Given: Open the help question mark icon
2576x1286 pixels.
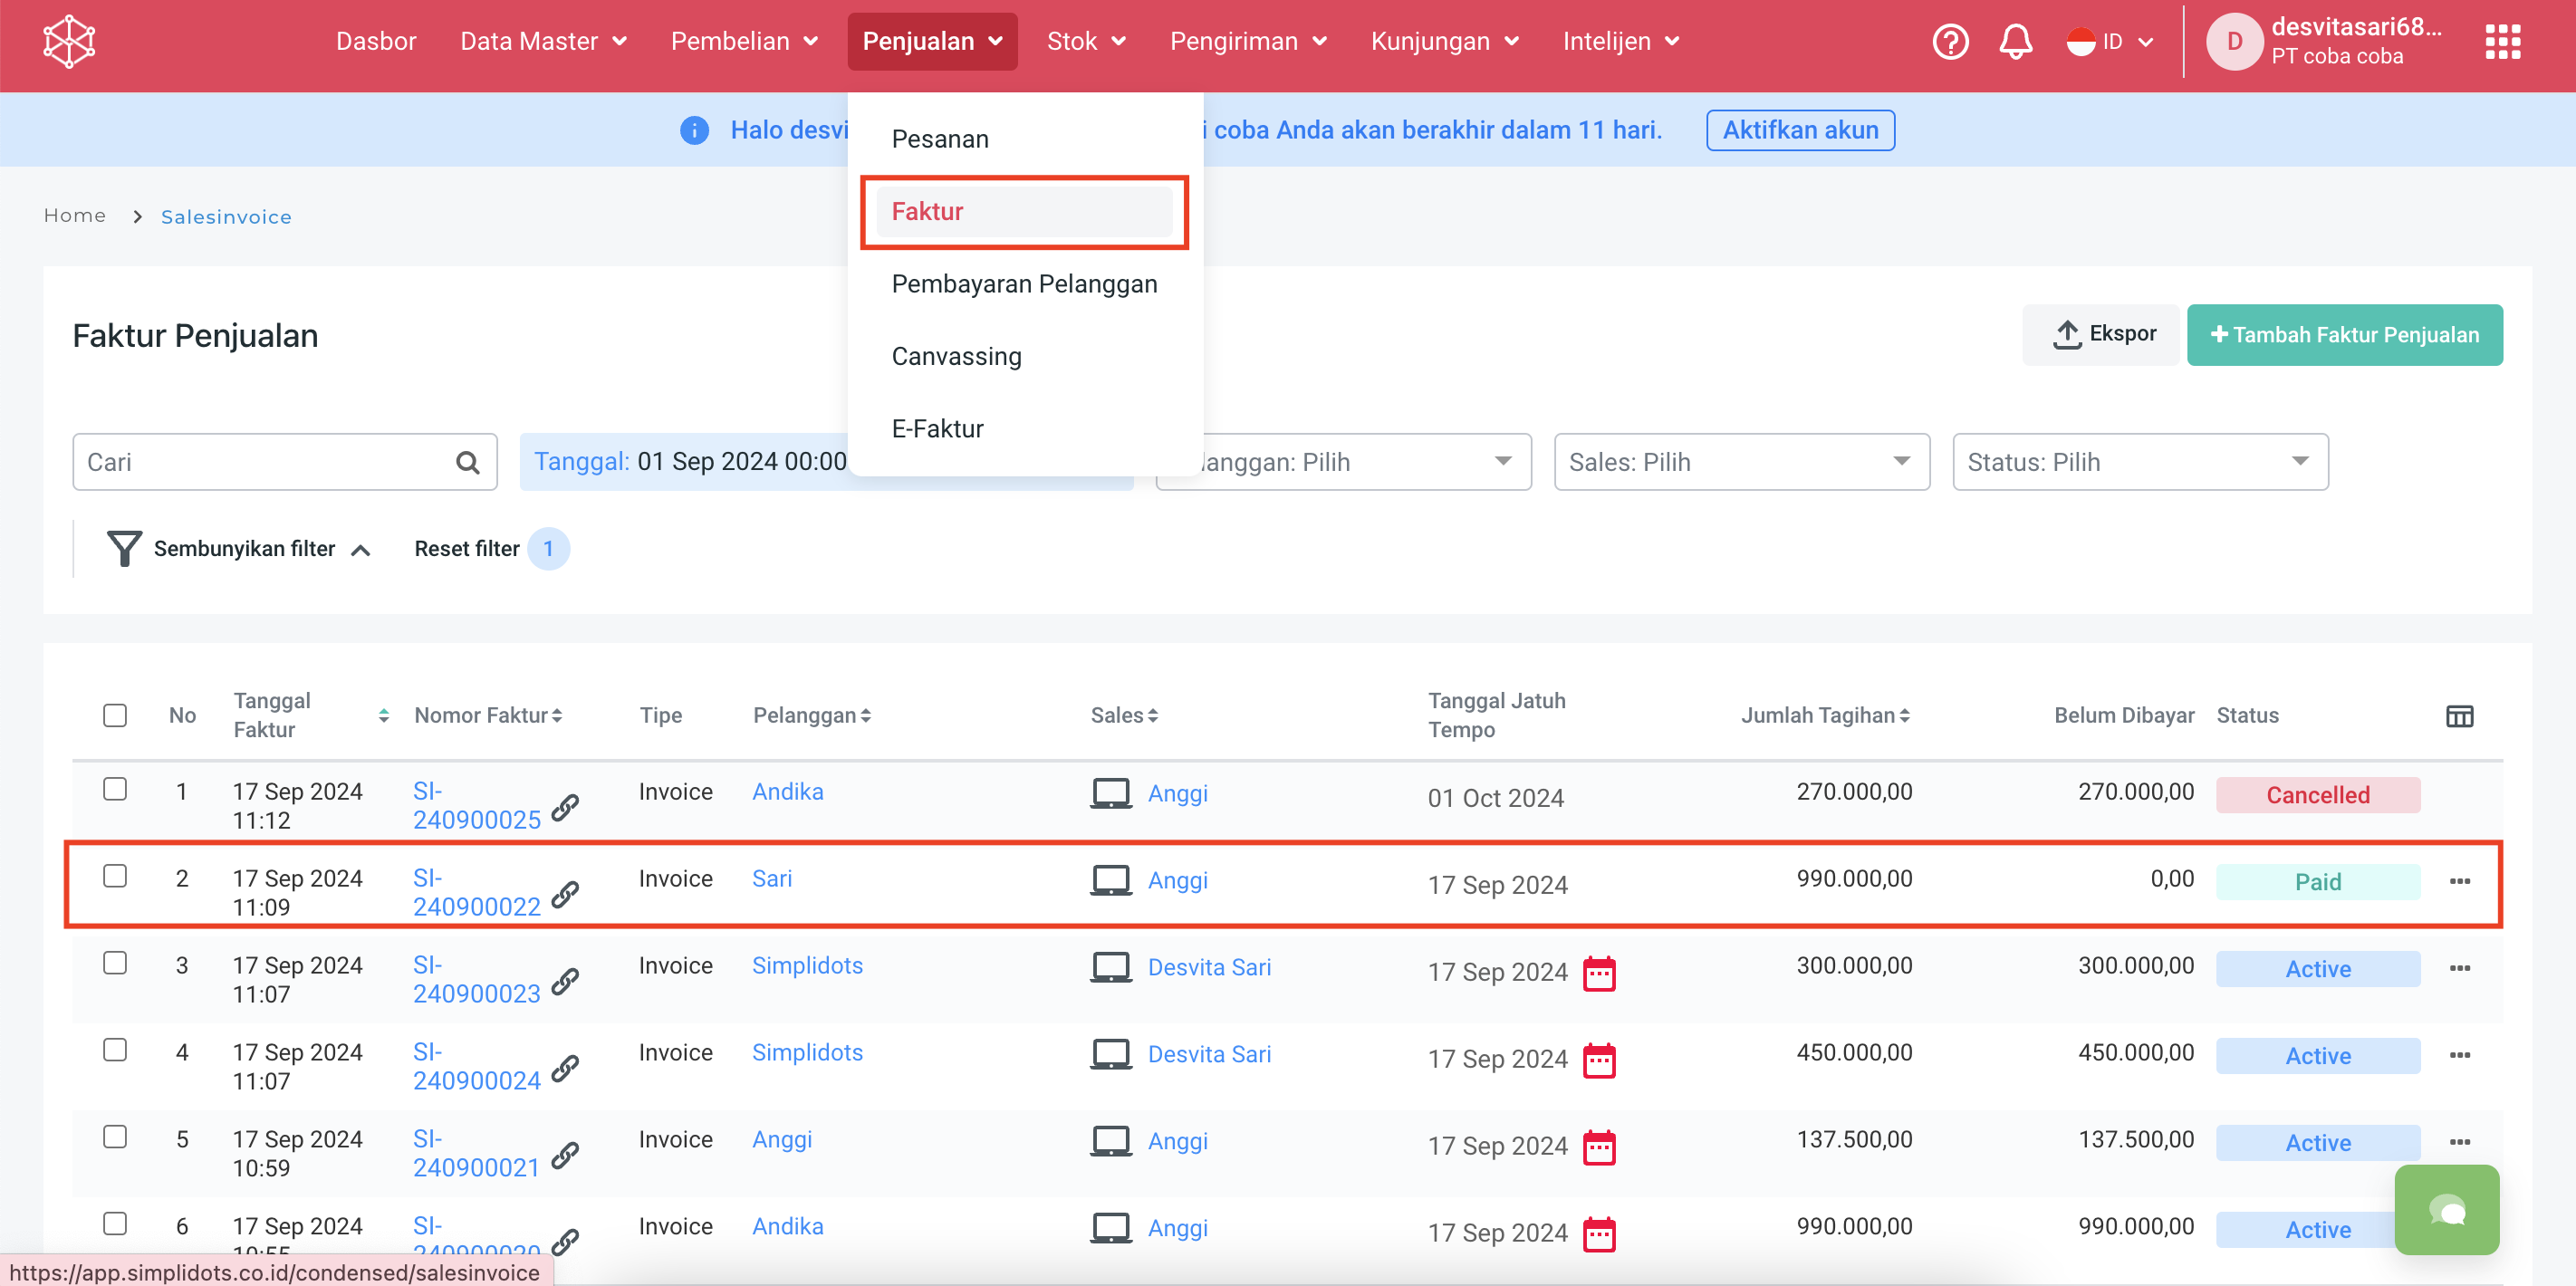Looking at the screenshot, I should [1949, 41].
